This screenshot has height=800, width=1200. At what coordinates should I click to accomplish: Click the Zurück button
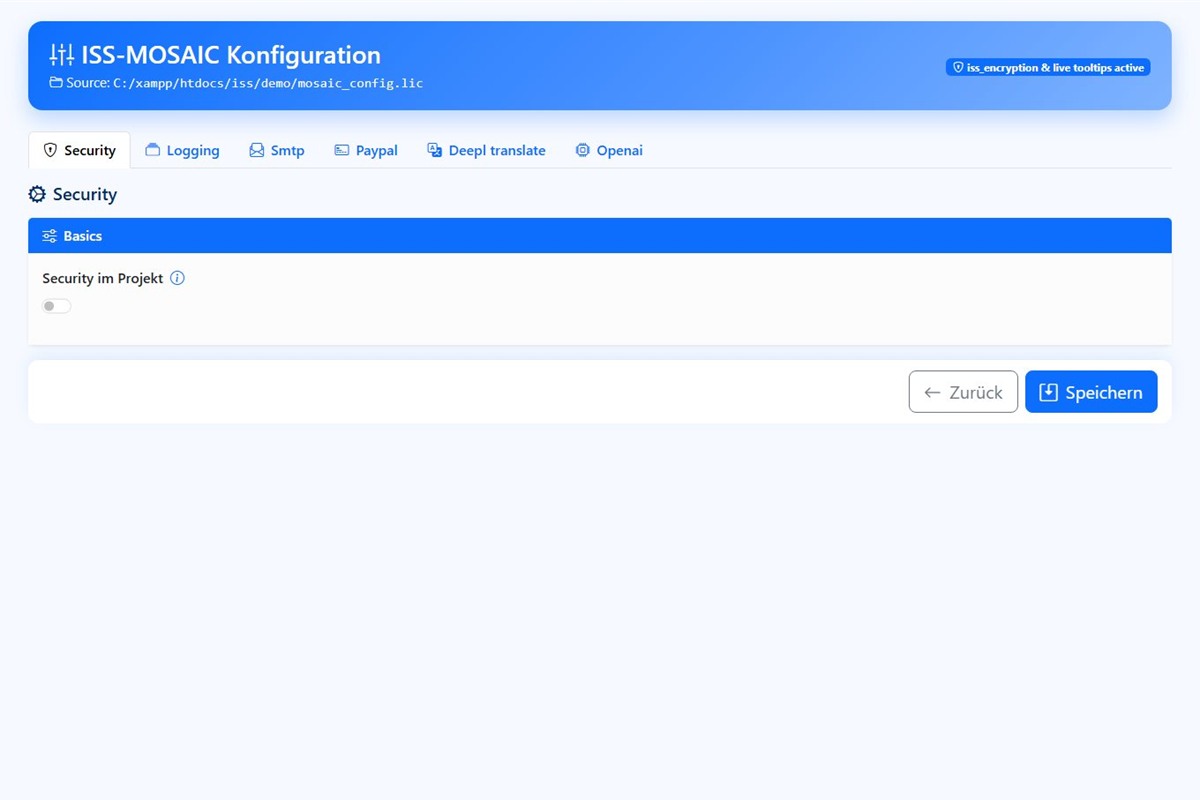963,392
